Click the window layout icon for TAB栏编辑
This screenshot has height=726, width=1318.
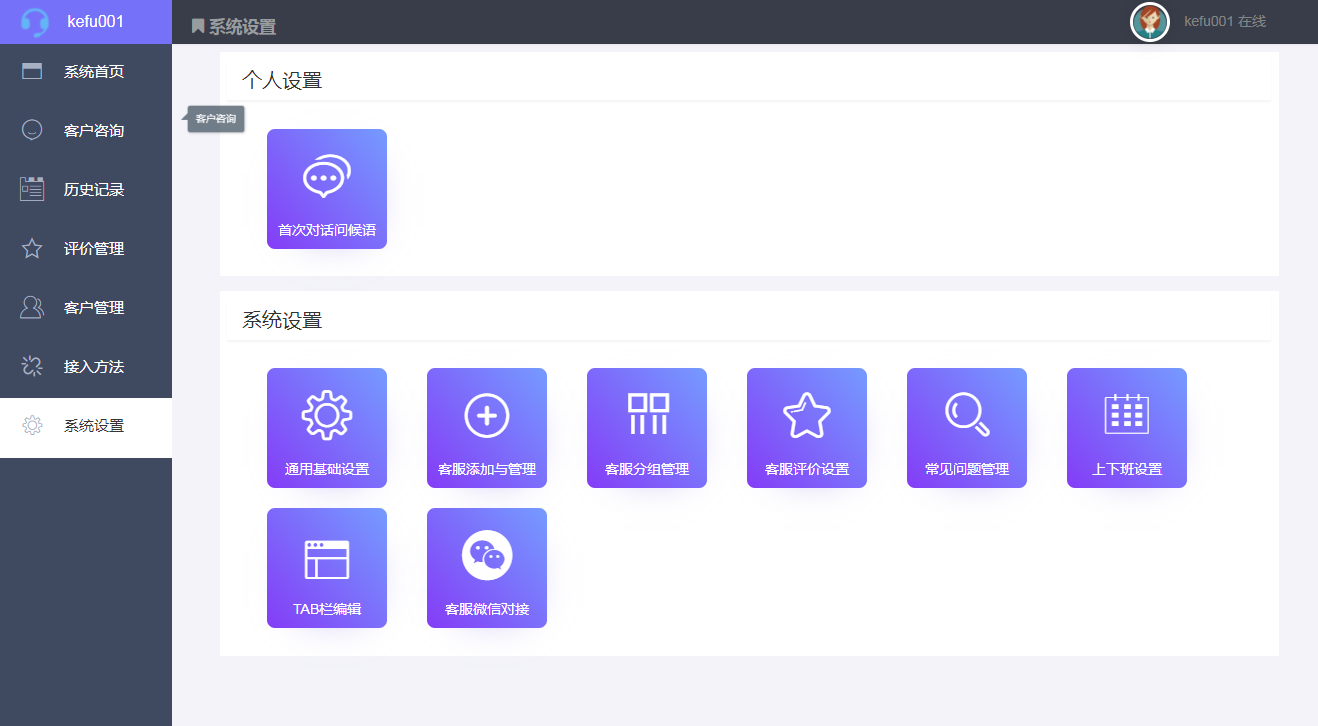[x=327, y=559]
